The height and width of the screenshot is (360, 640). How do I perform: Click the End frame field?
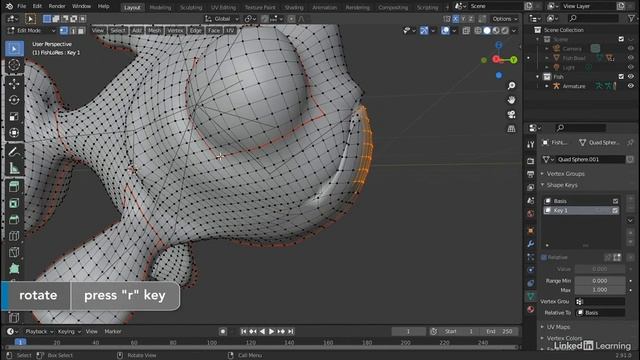coord(499,332)
